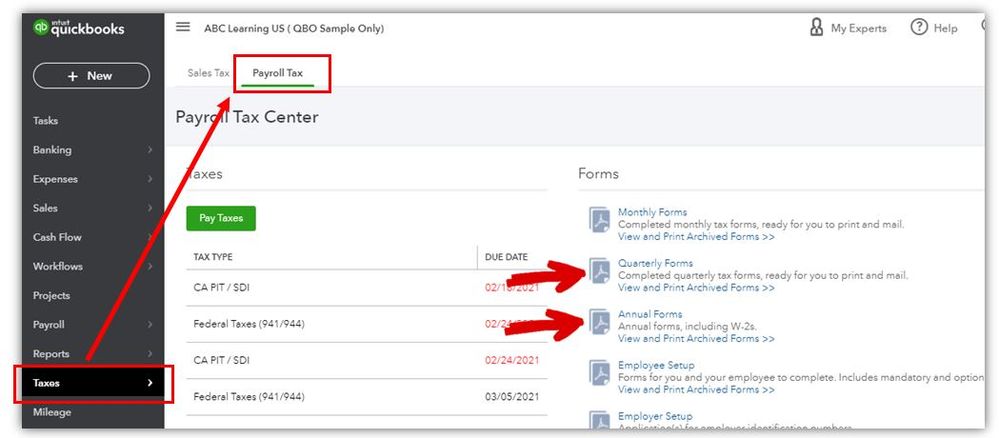
Task: Open the Employee Setup link
Action: [656, 365]
